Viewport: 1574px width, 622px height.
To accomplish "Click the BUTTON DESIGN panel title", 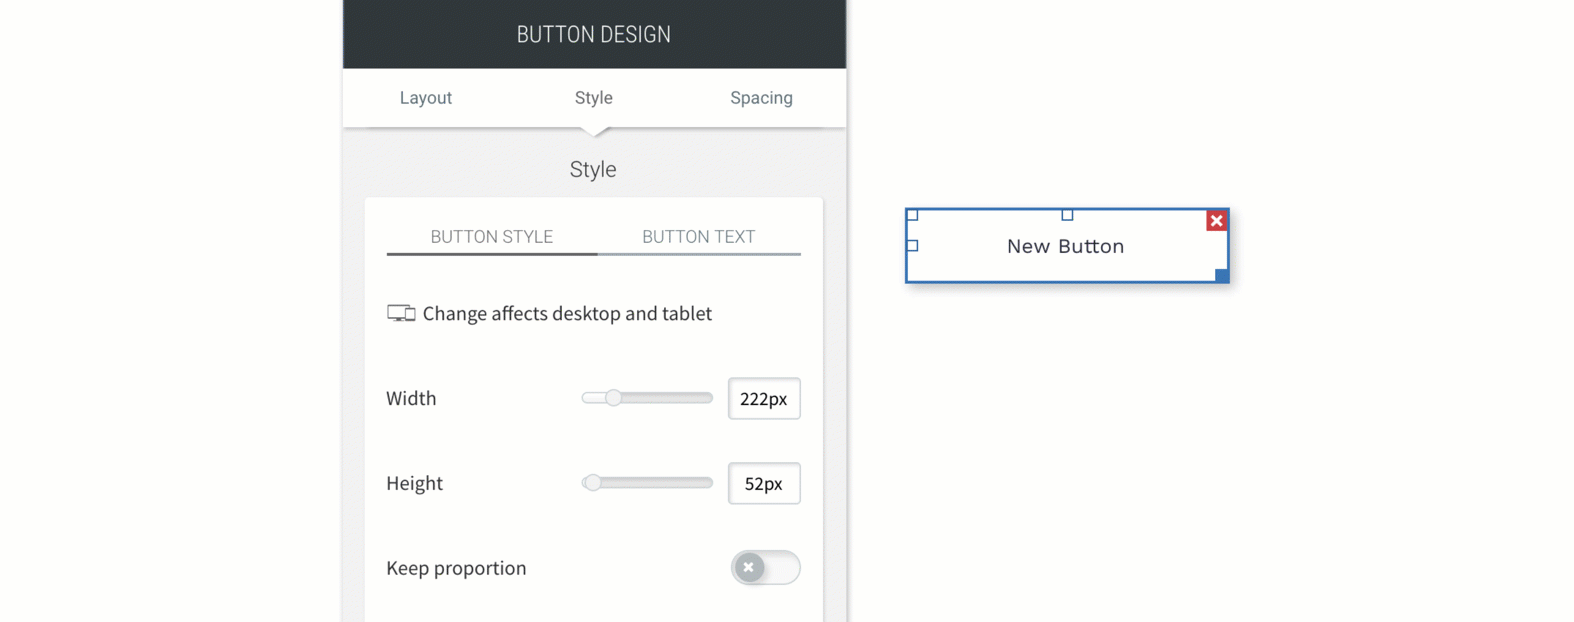I will [x=594, y=35].
